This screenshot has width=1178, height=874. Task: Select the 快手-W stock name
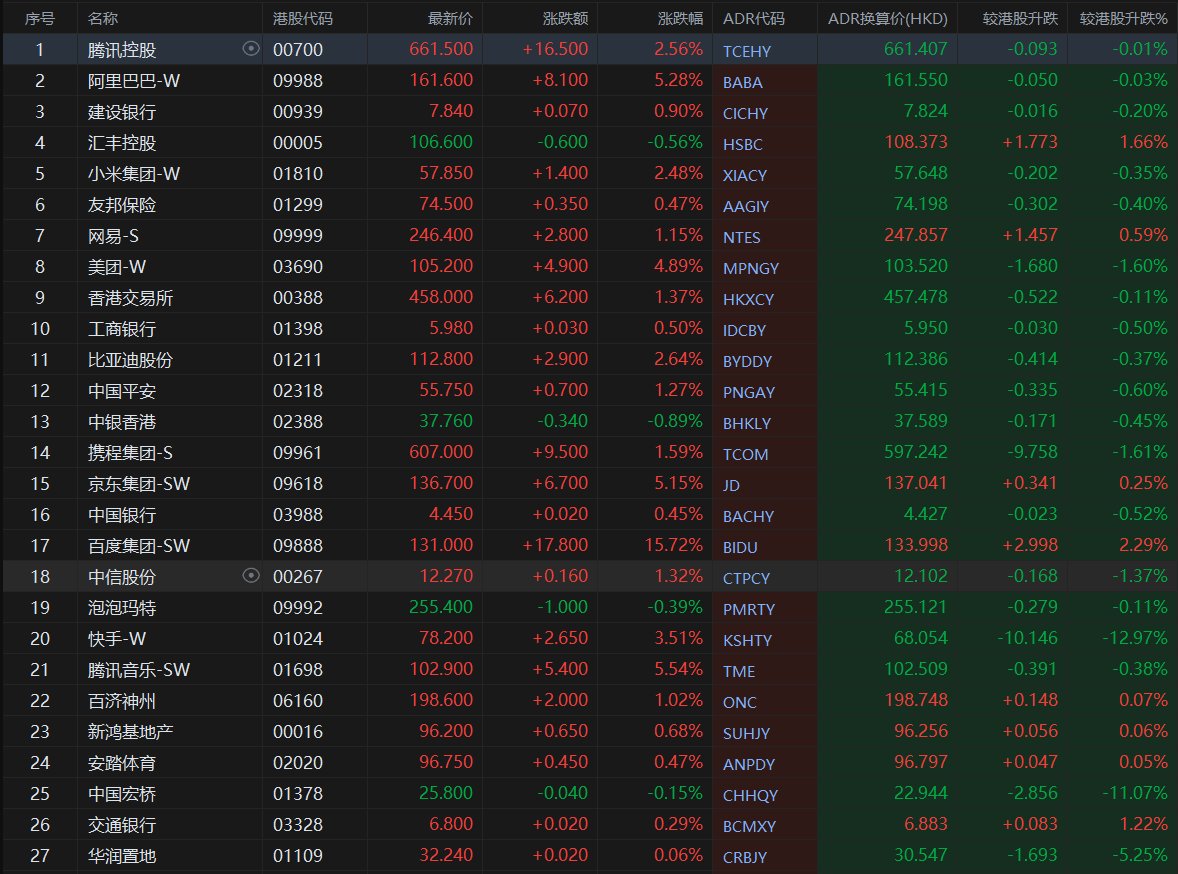click(117, 638)
